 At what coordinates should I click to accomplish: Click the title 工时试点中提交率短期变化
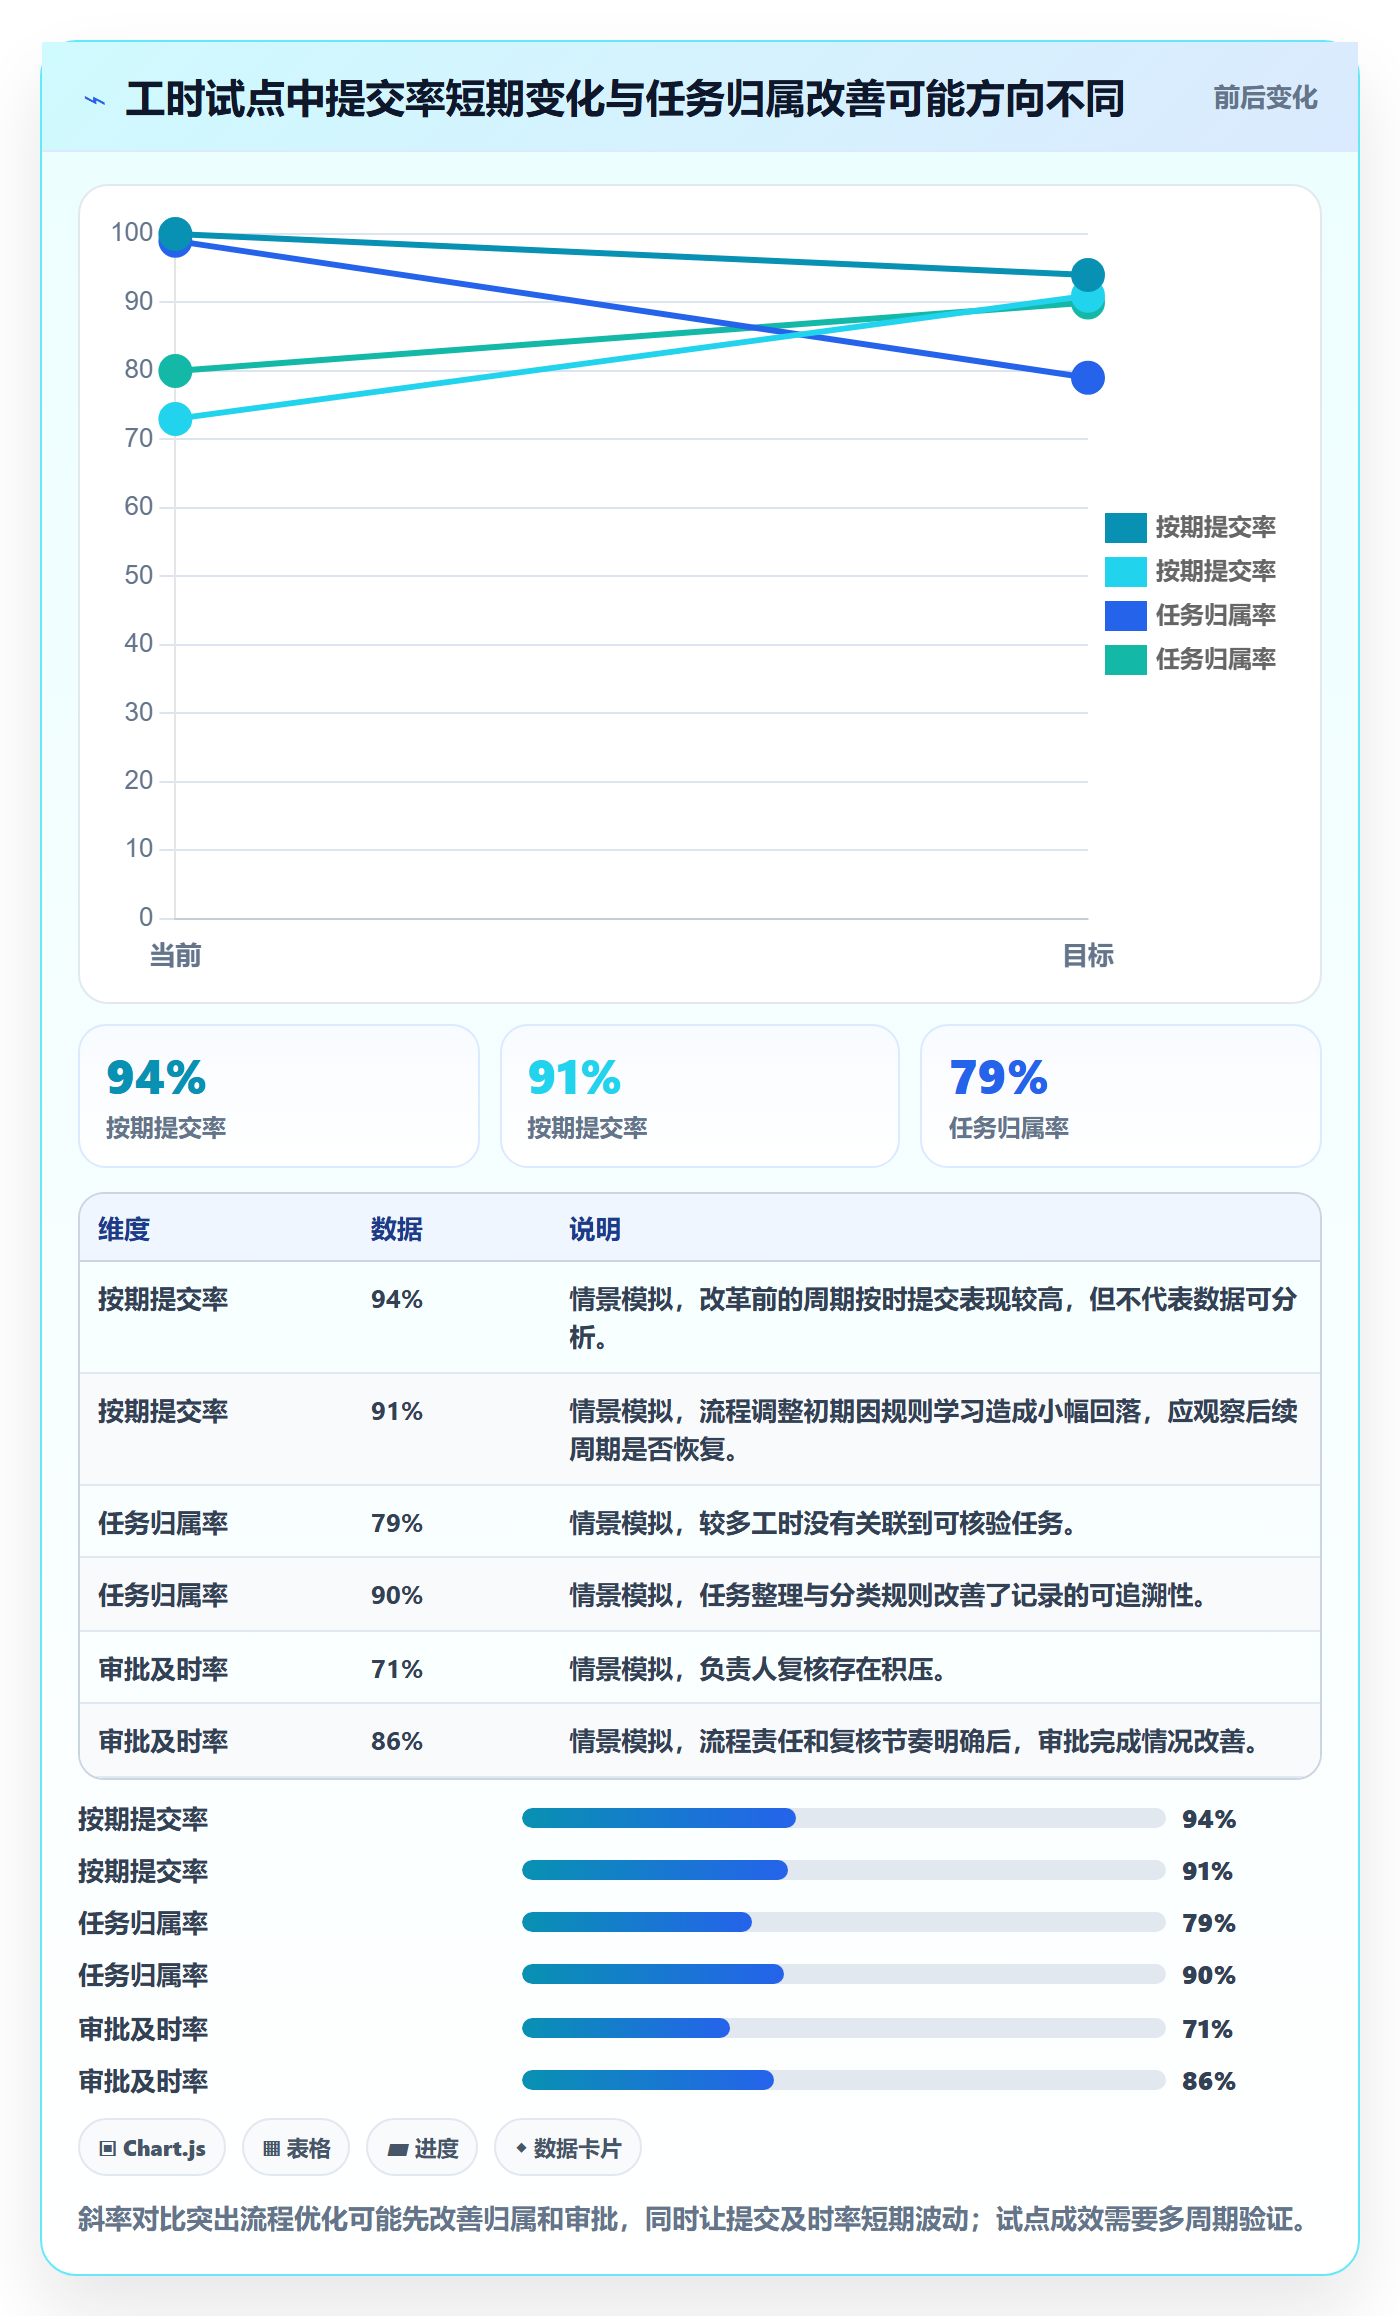coord(624,99)
